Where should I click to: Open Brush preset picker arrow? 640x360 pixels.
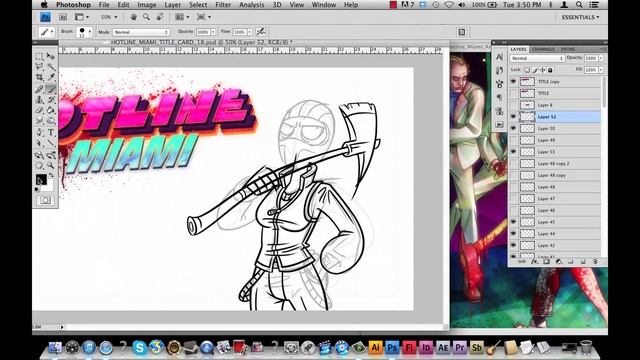[x=89, y=32]
